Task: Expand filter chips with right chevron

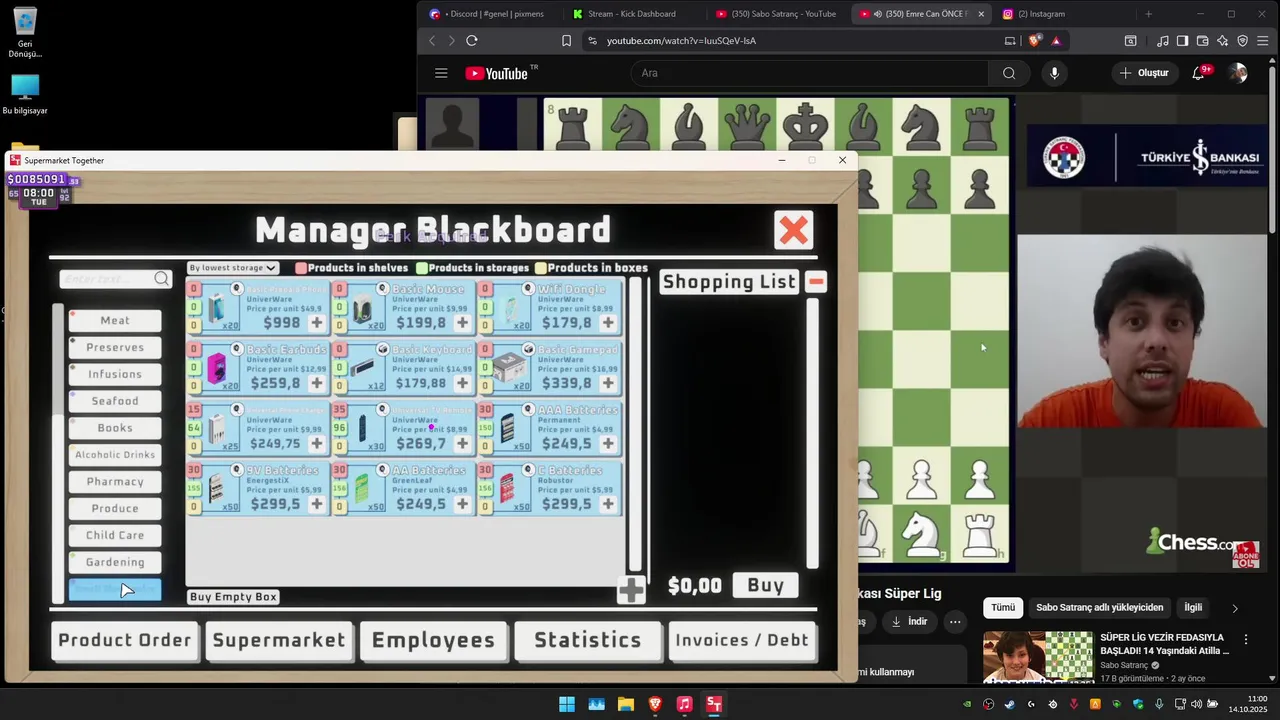Action: 1235,608
